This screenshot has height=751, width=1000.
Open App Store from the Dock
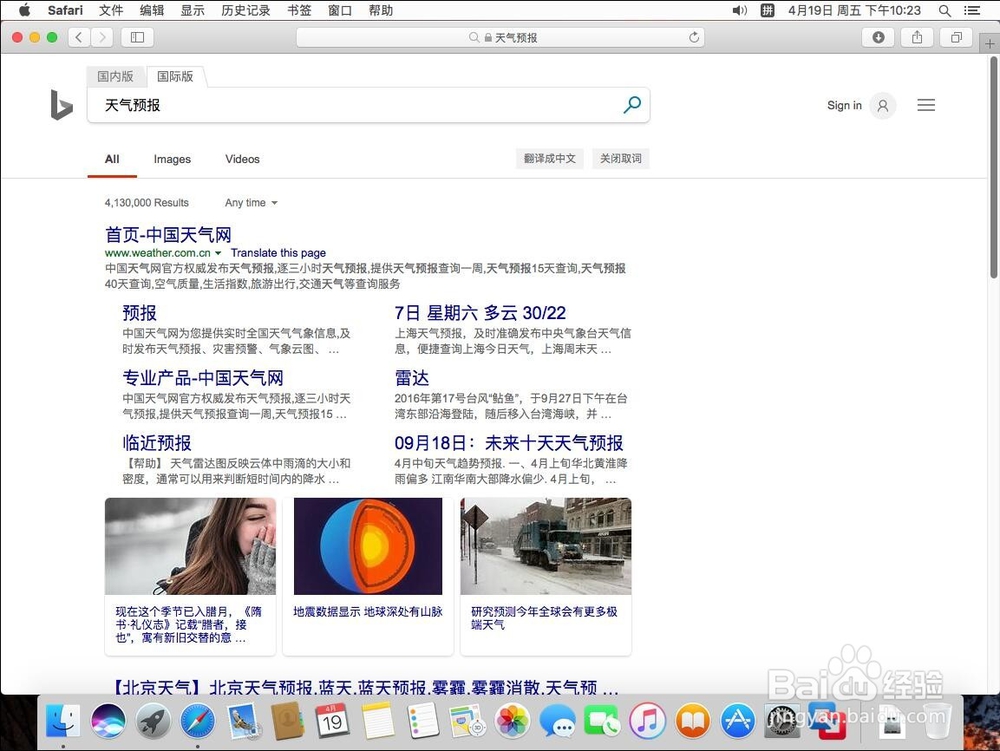(738, 721)
